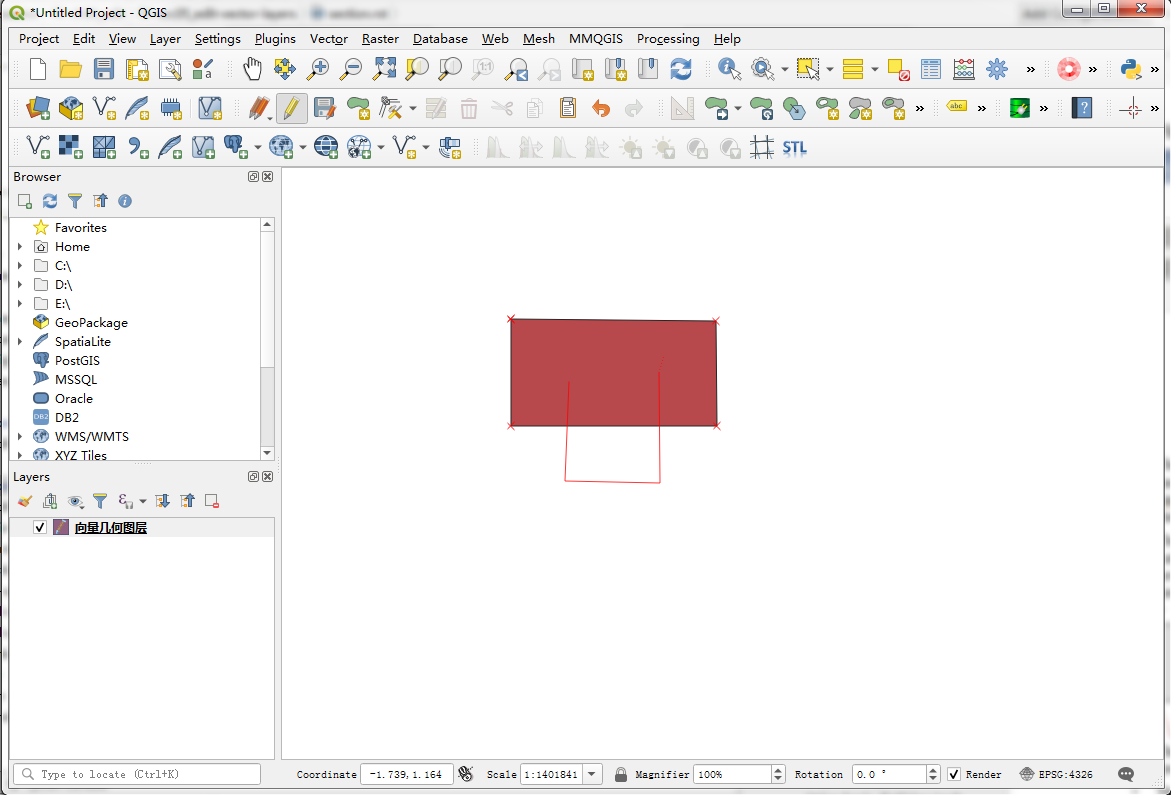Increase Rotation with up stepper arrow
This screenshot has height=795, width=1171.
pos(933,770)
